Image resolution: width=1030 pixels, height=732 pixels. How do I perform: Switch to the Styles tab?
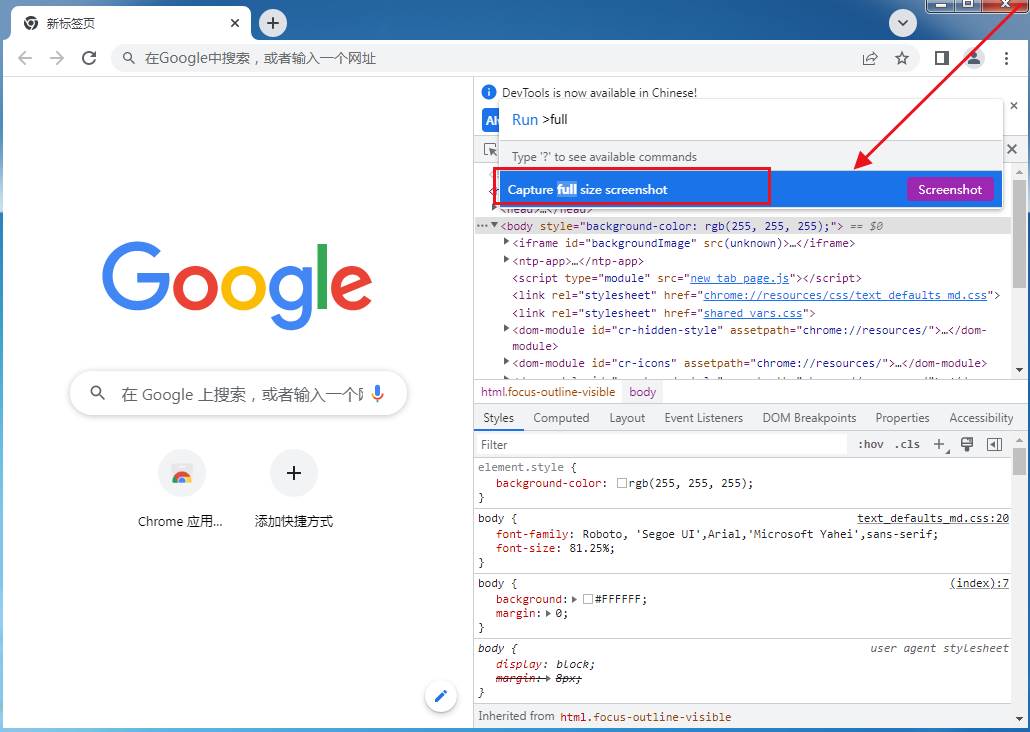coord(499,418)
